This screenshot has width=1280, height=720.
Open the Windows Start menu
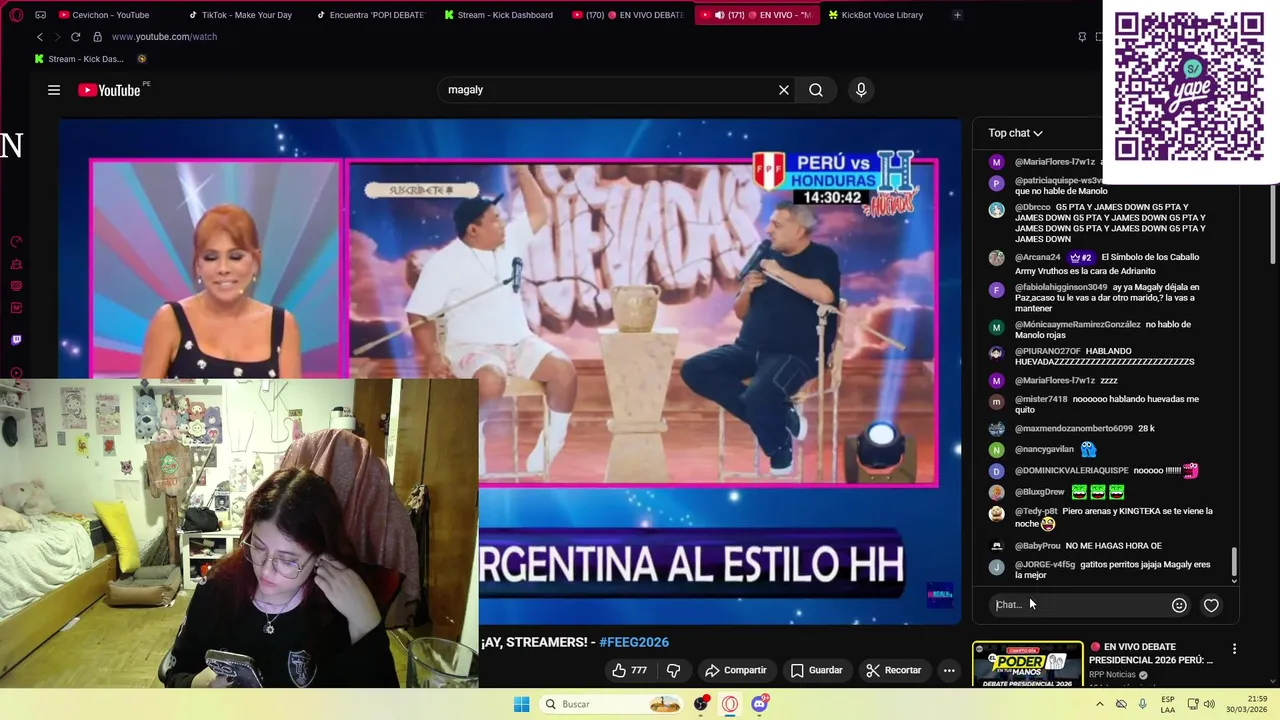(x=521, y=704)
